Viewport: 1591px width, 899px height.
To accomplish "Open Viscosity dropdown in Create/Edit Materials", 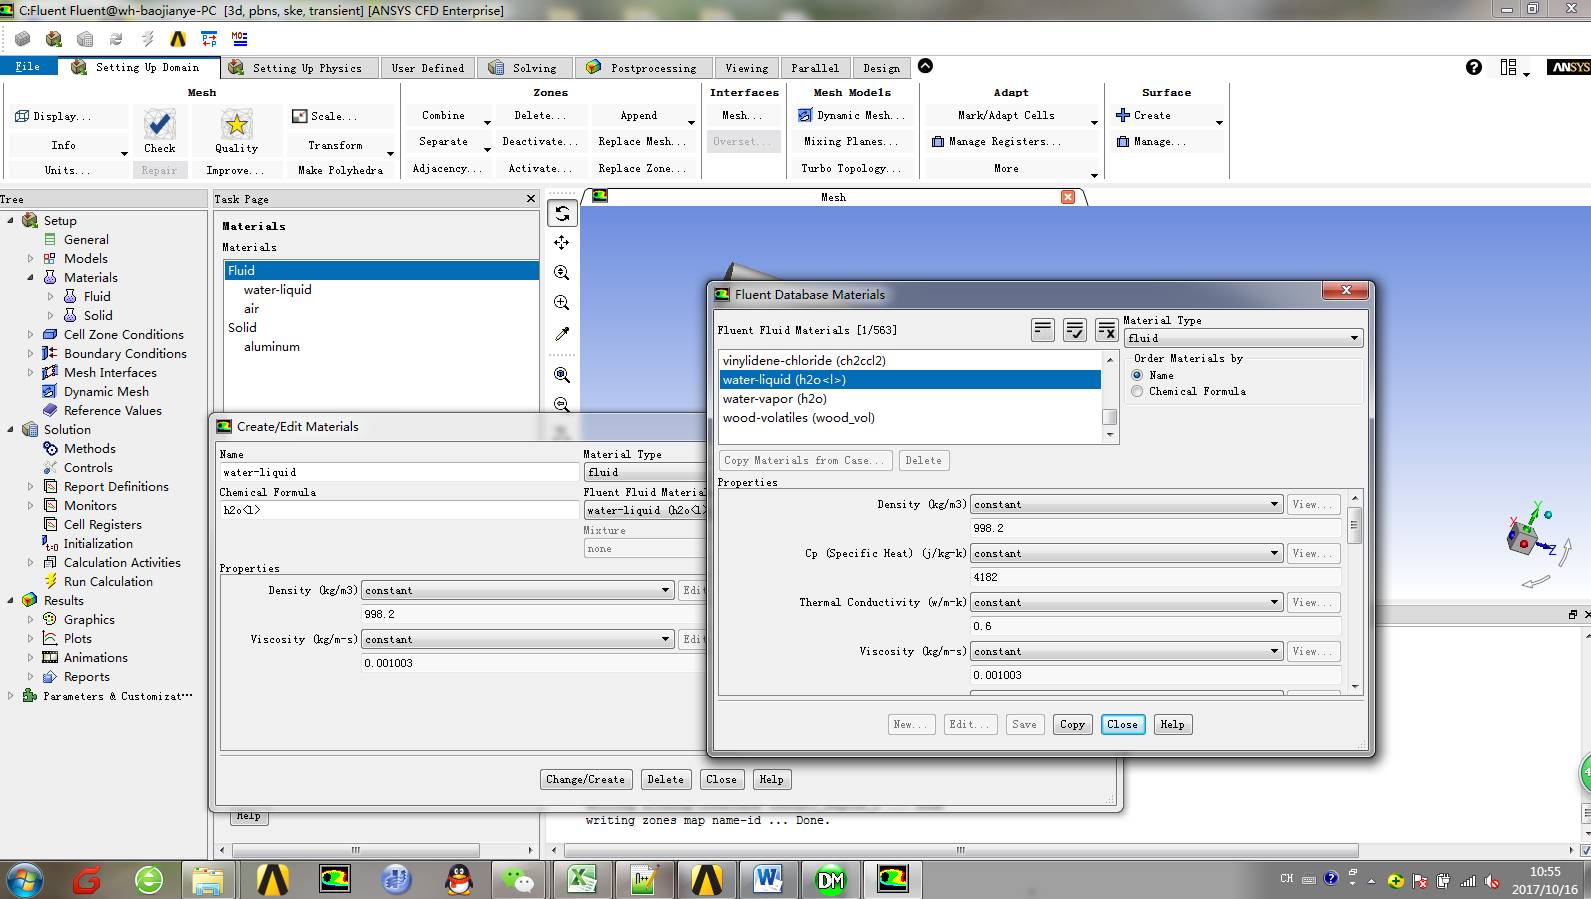I will coord(517,639).
